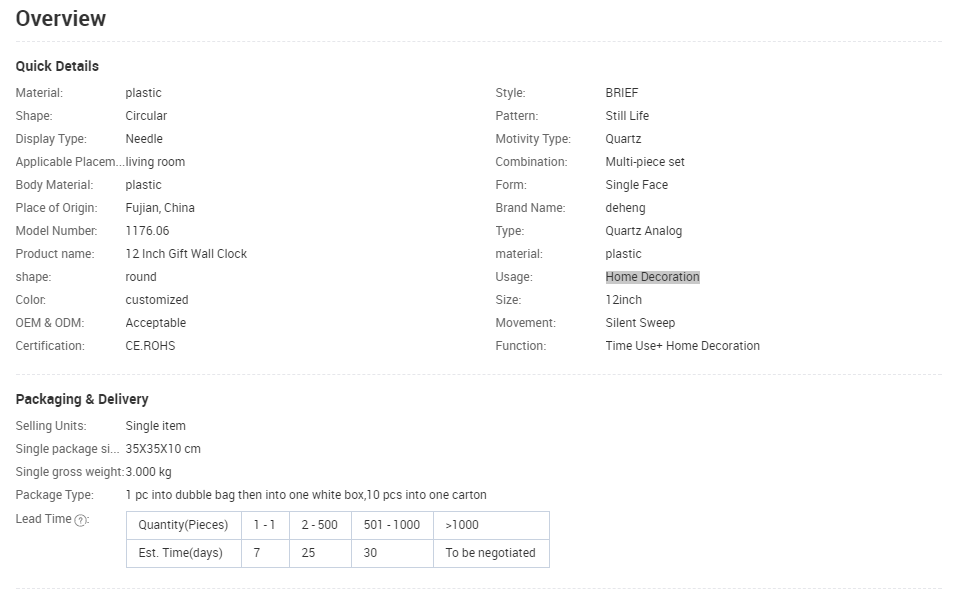Image resolution: width=958 pixels, height=591 pixels.
Task: Click the 12 Inch Gift Wall Clock product name
Action: click(x=186, y=254)
